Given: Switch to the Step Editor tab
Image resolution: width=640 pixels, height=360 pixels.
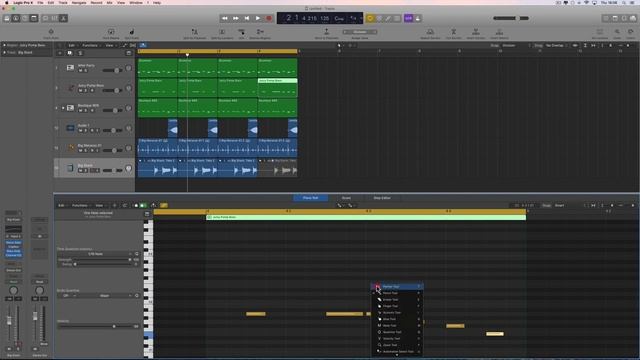Looking at the screenshot, I should pyautogui.click(x=382, y=198).
